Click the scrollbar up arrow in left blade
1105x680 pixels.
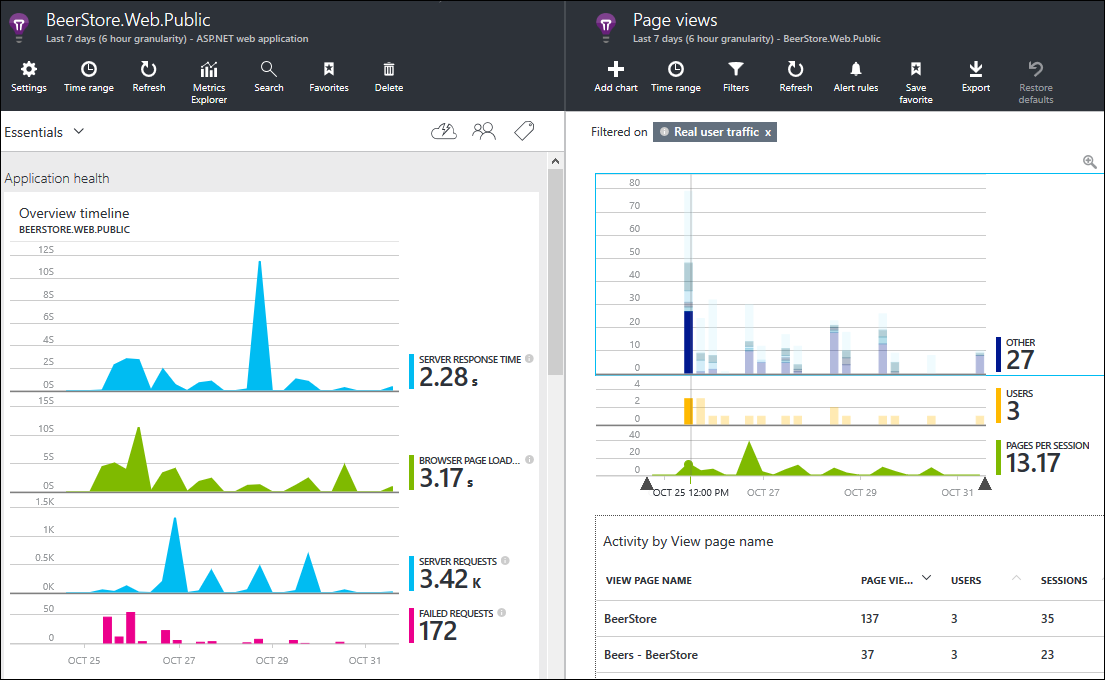point(555,161)
